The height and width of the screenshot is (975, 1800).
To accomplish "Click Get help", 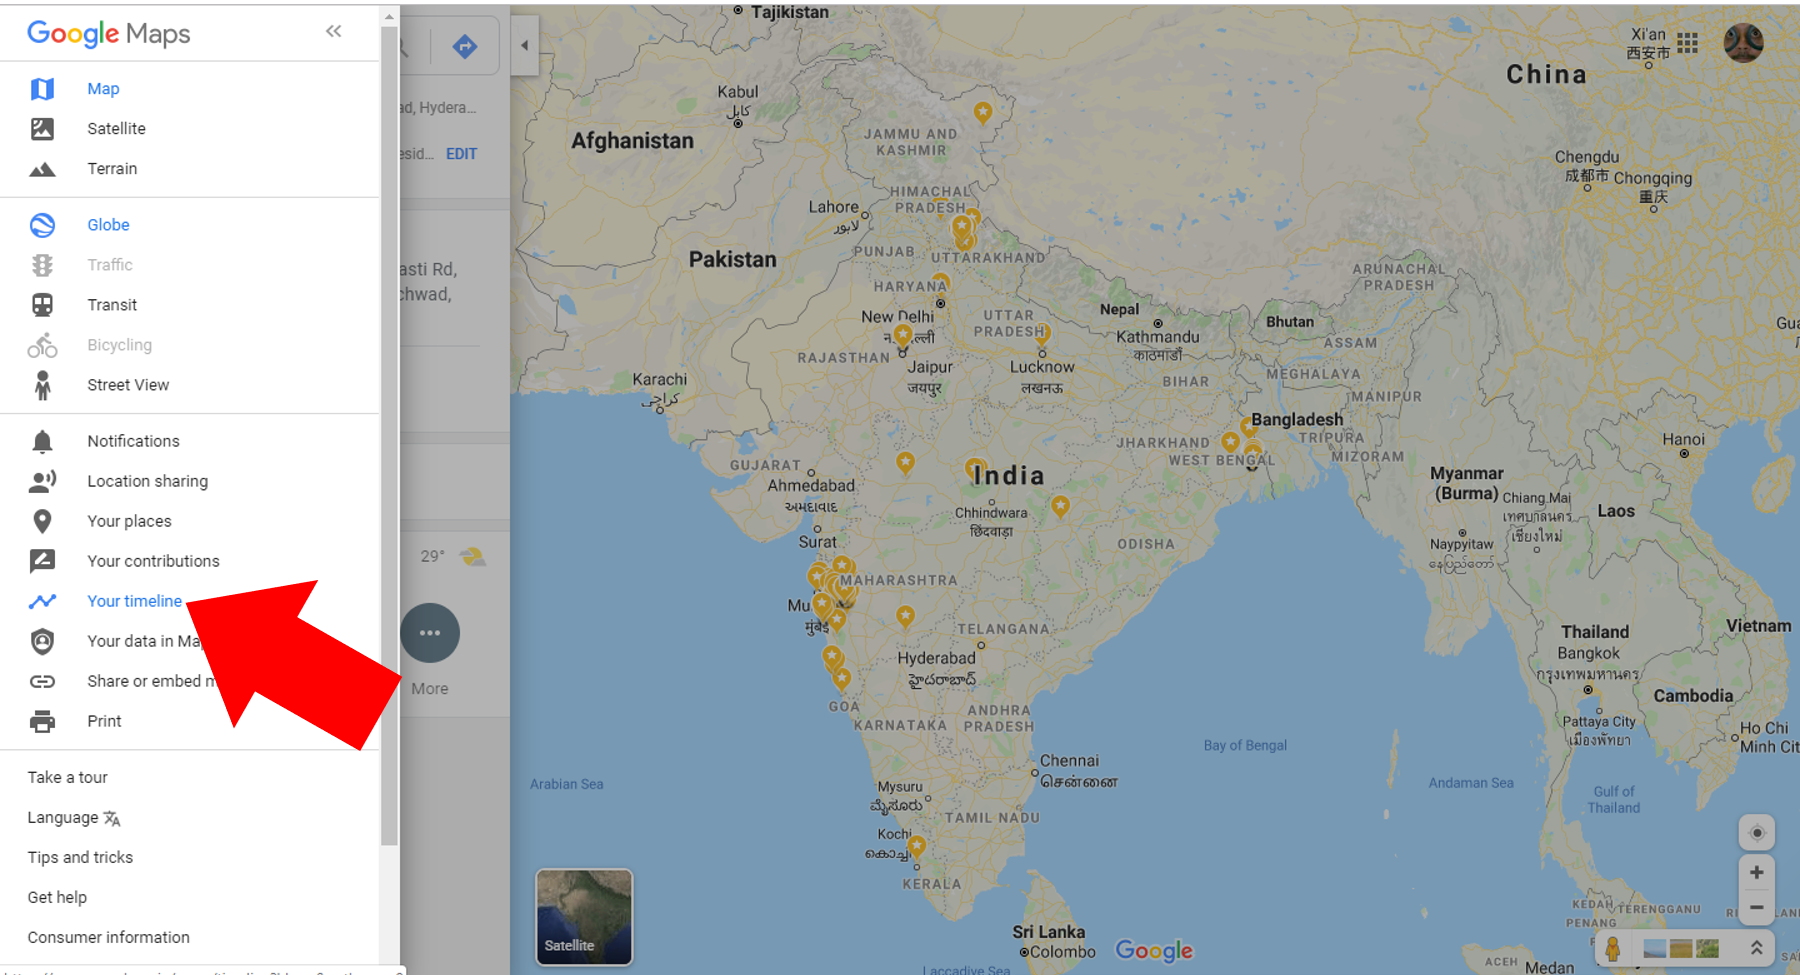I will point(57,897).
